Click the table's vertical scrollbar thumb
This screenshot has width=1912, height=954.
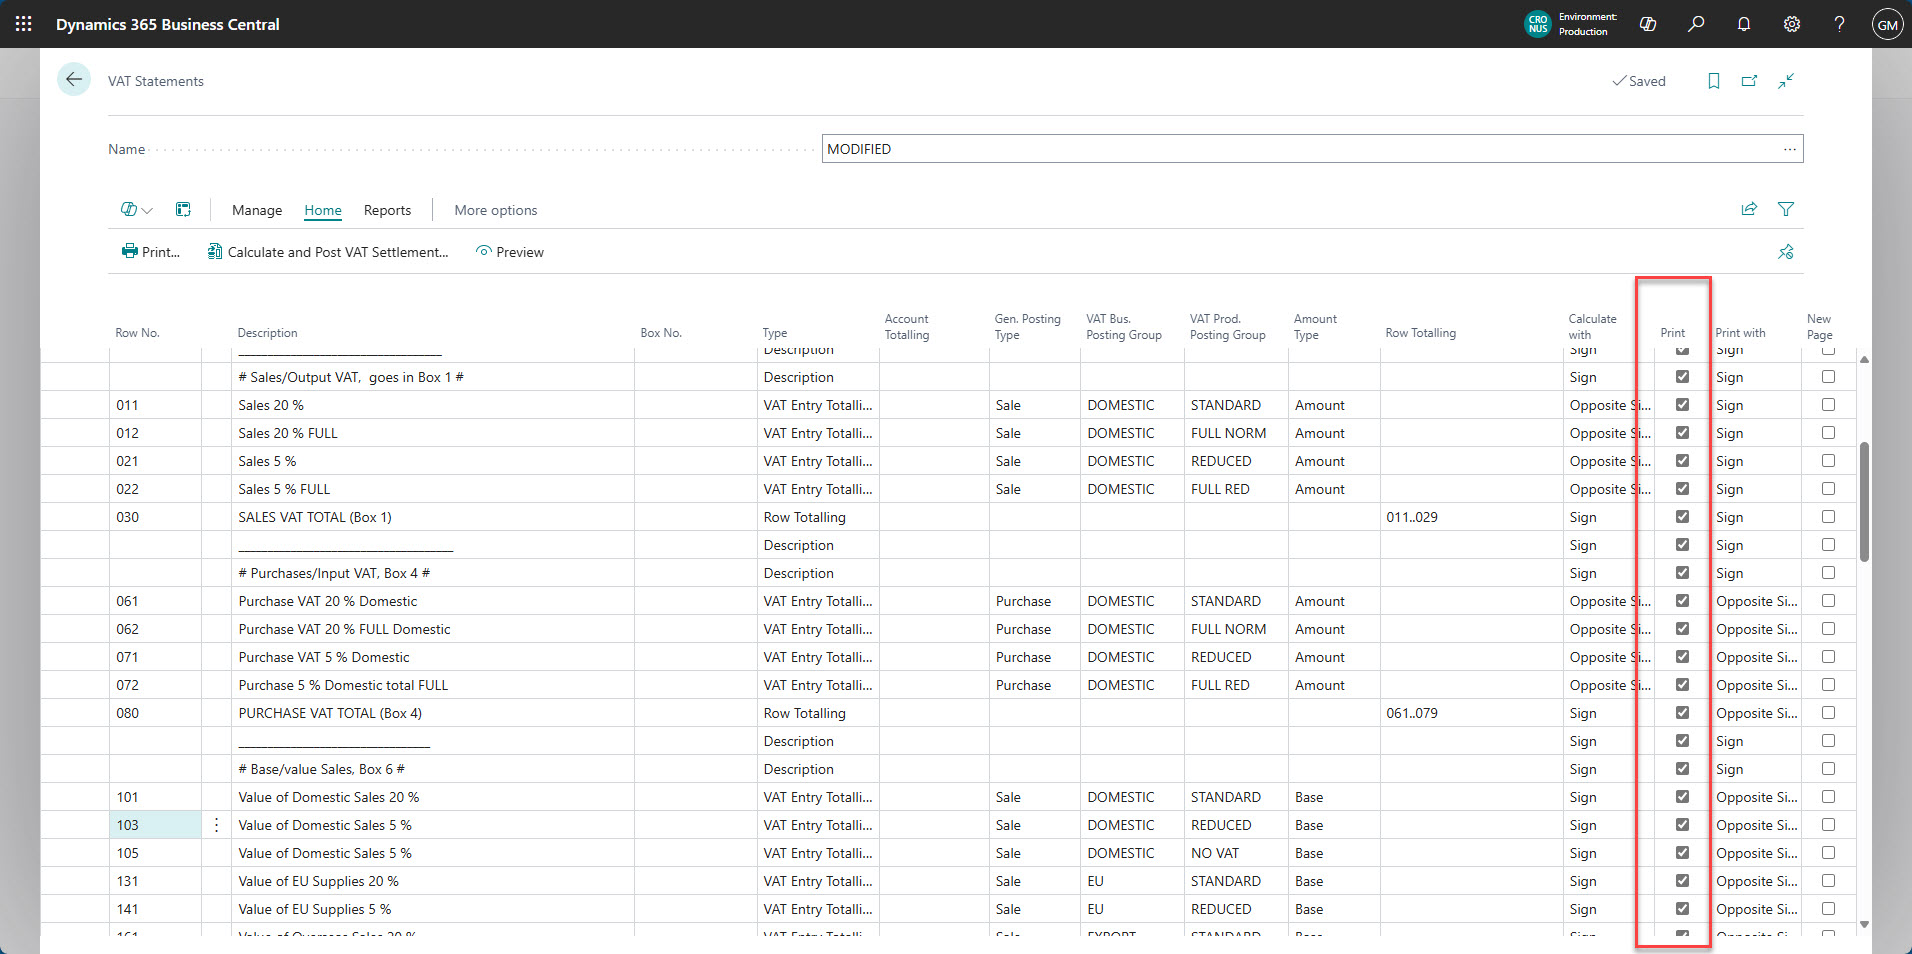1864,501
